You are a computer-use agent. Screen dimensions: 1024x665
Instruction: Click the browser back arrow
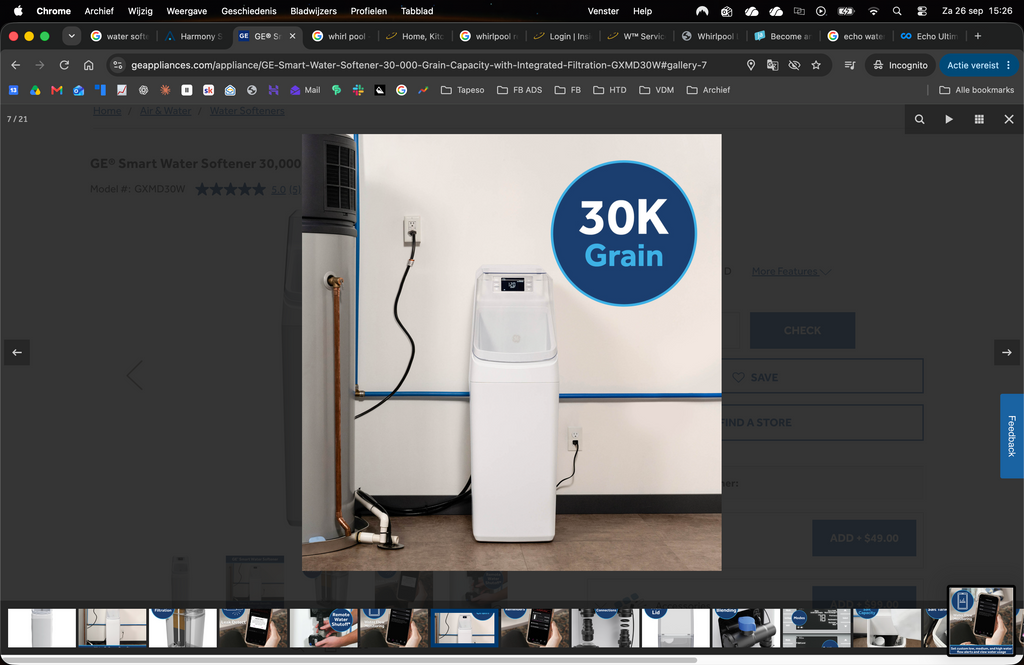click(x=16, y=65)
